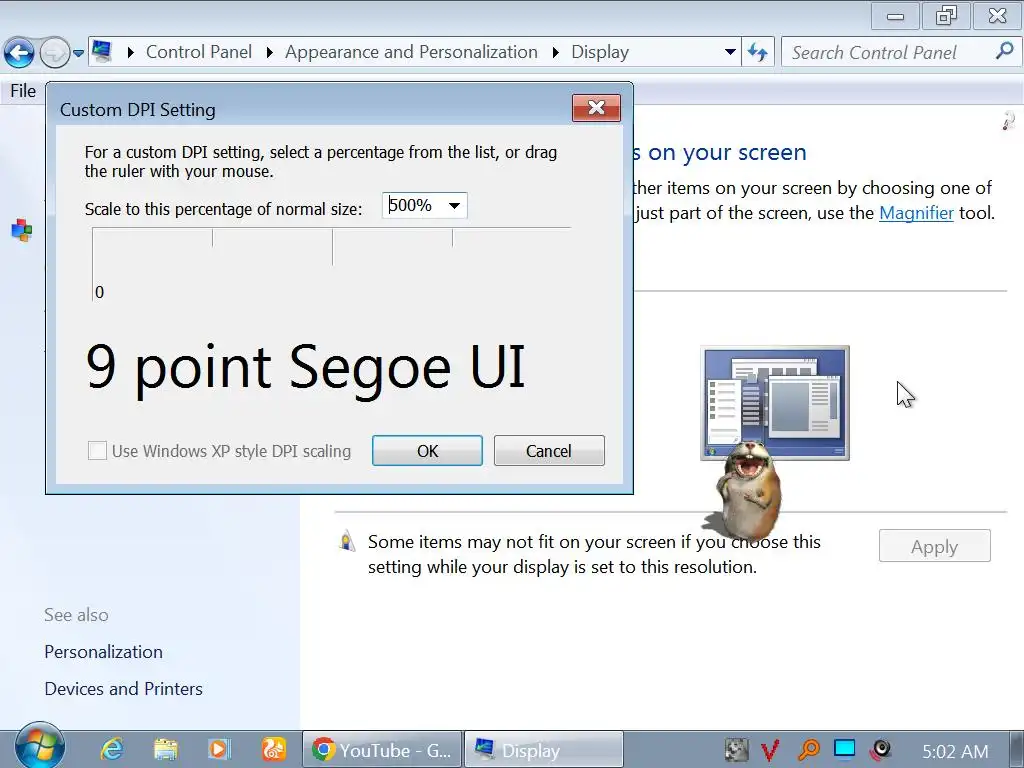
Task: Click the 5:02 AM clock
Action: coord(955,752)
